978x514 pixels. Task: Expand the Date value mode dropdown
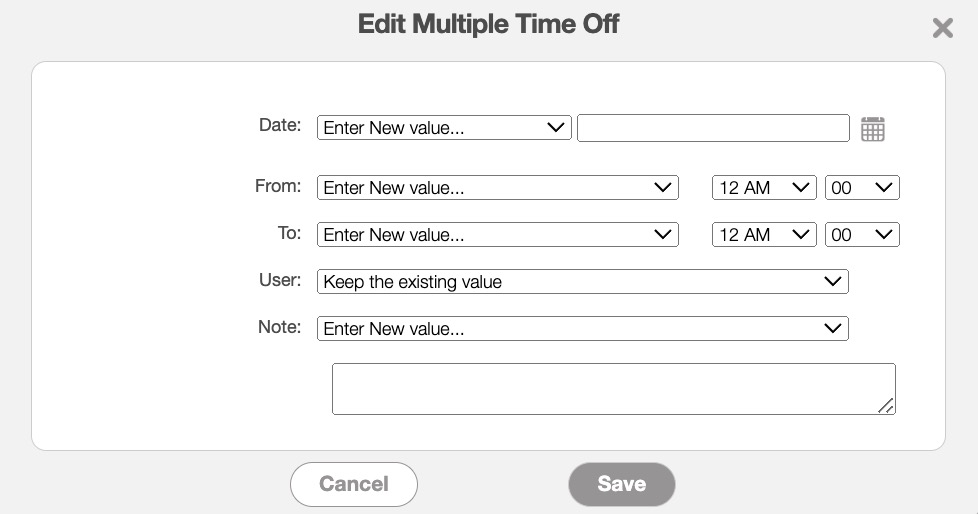(444, 128)
